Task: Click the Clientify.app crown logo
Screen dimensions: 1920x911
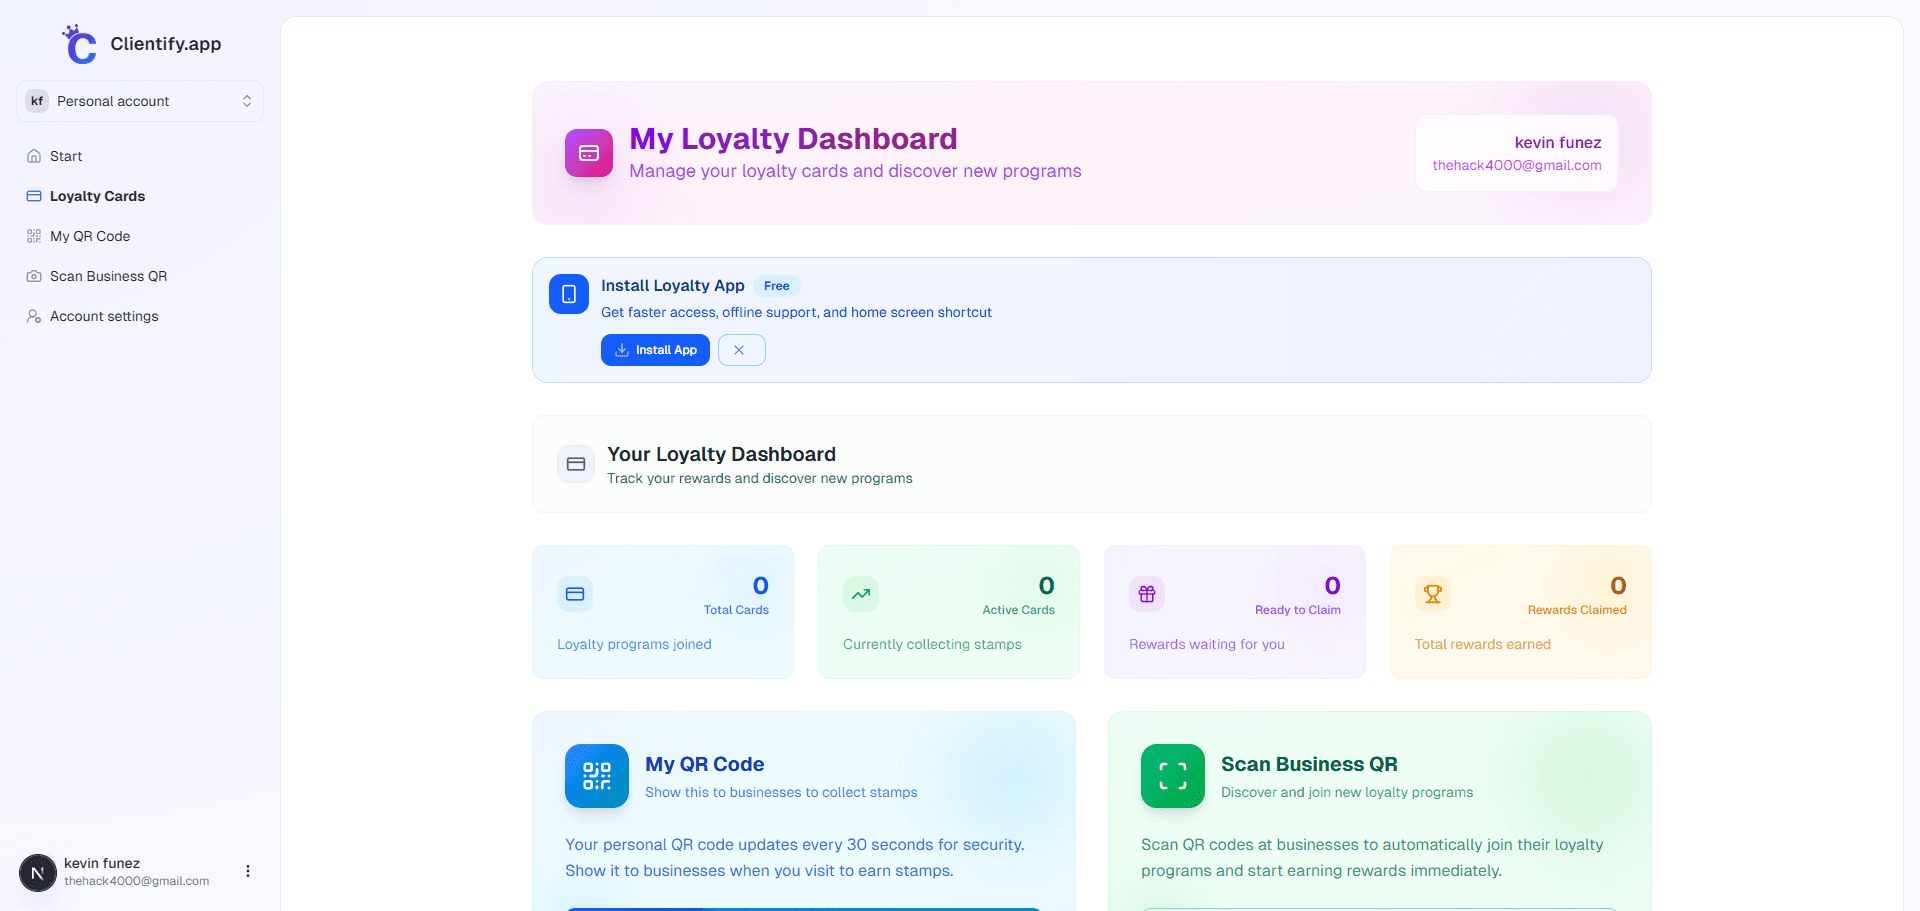Action: click(80, 45)
